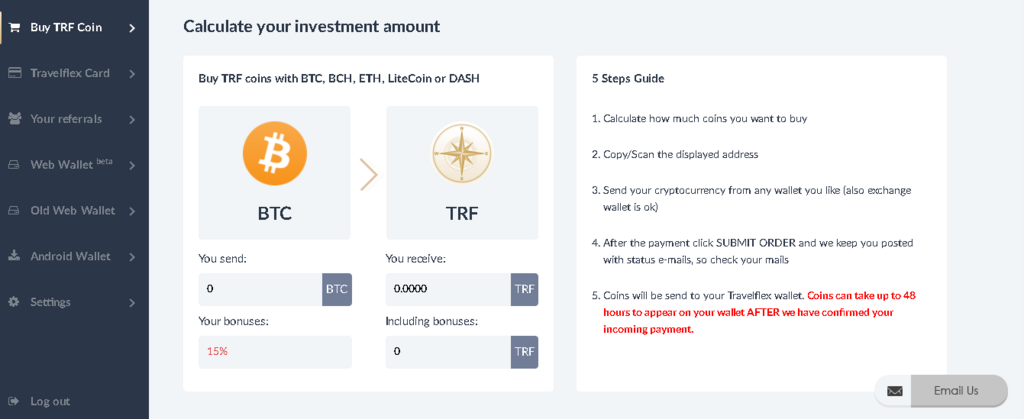
Task: Expand the Buy TRF Coin chevron
Action: (x=132, y=28)
